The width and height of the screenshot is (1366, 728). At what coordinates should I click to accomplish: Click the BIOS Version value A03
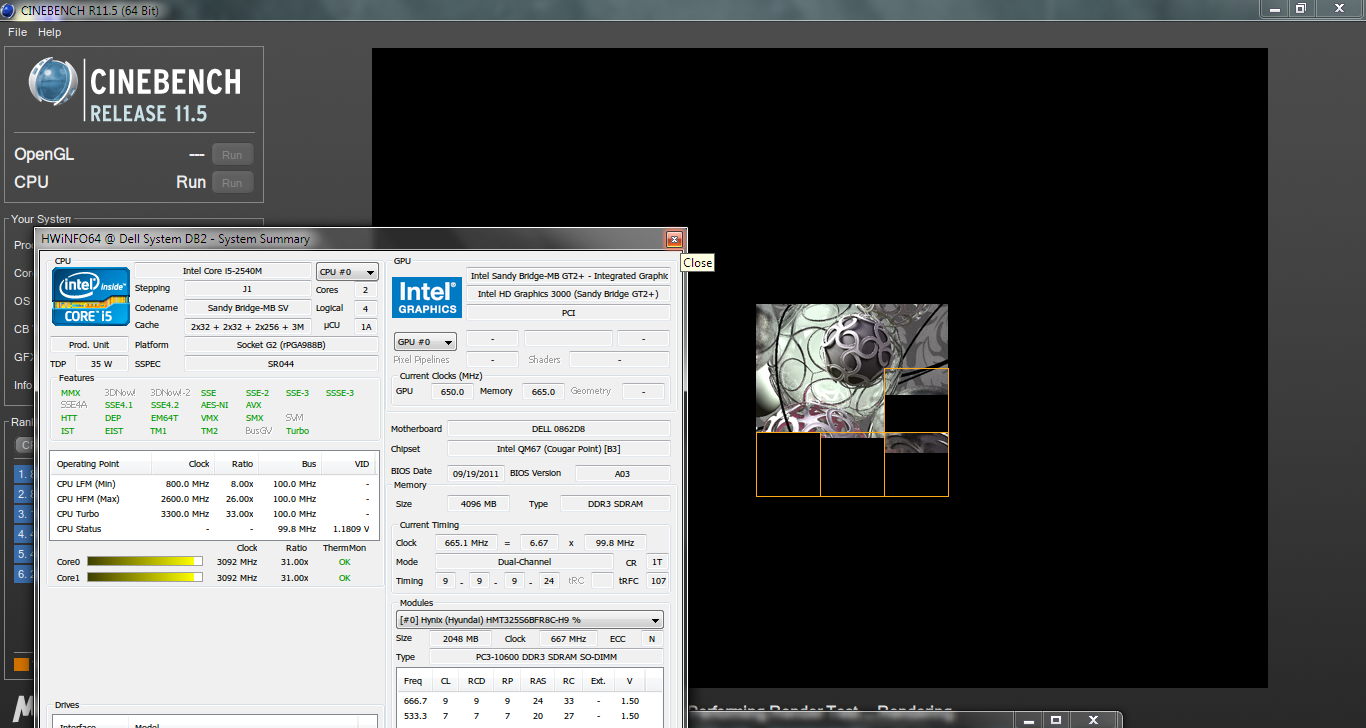click(623, 474)
